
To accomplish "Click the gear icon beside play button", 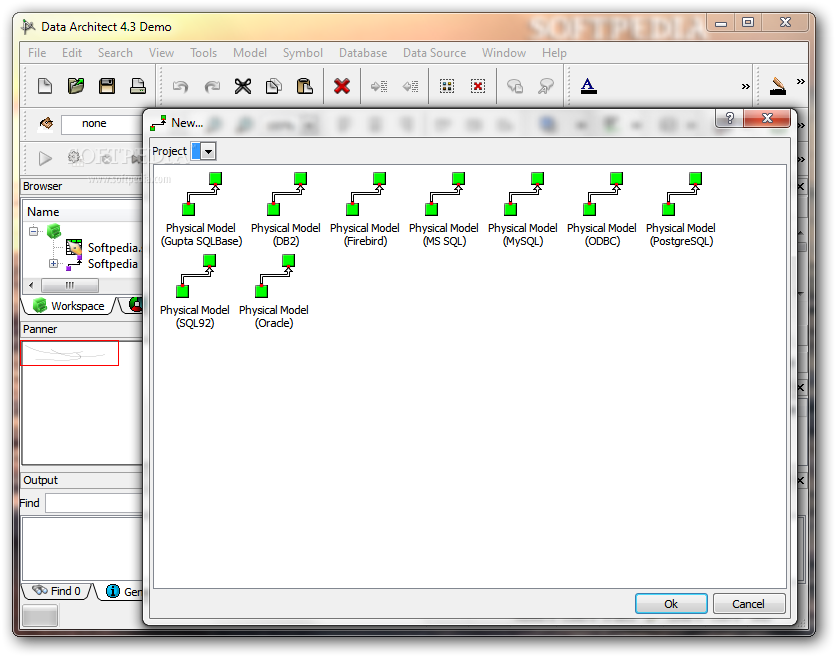I will pyautogui.click(x=74, y=157).
